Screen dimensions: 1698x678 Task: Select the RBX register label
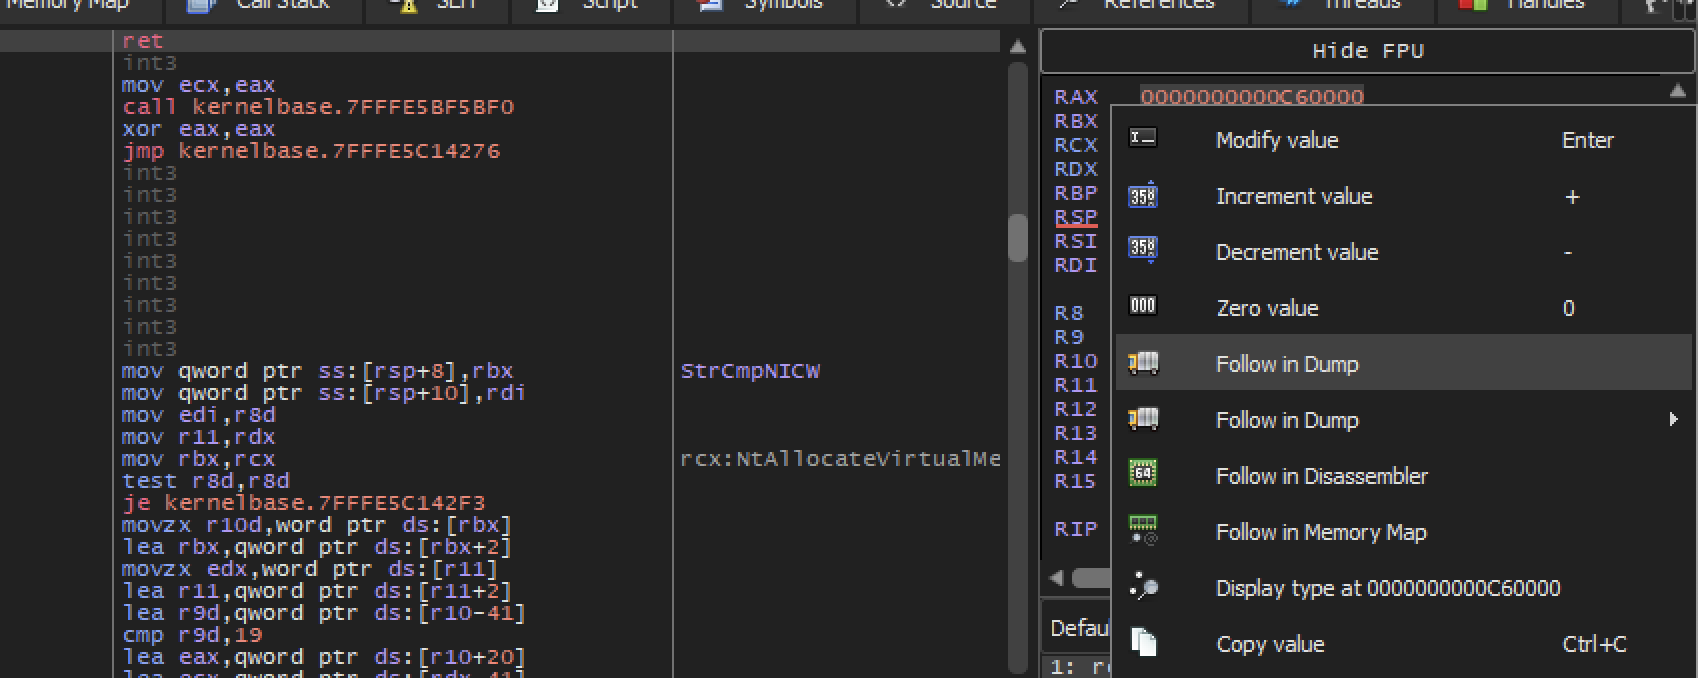click(x=1076, y=121)
